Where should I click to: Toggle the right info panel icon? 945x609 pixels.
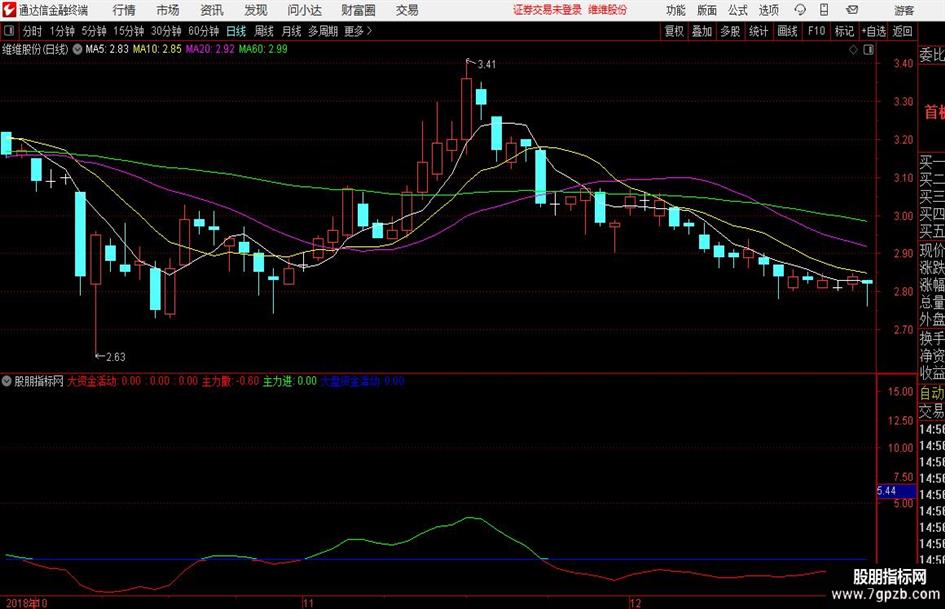click(868, 50)
